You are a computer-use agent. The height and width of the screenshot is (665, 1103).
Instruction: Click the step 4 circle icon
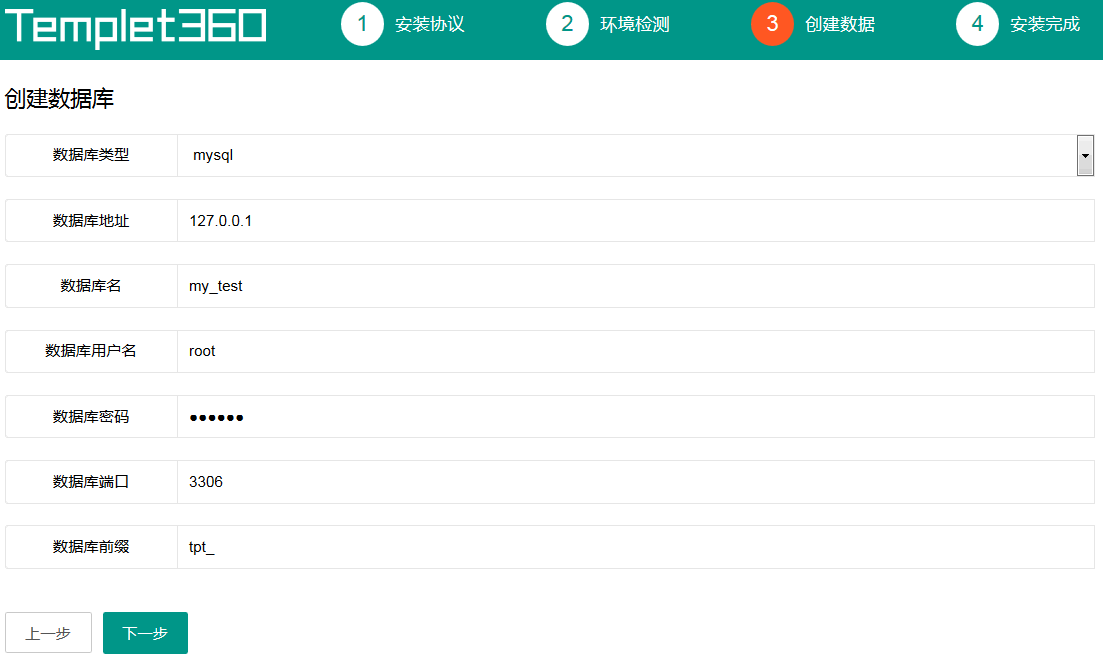[x=977, y=25]
